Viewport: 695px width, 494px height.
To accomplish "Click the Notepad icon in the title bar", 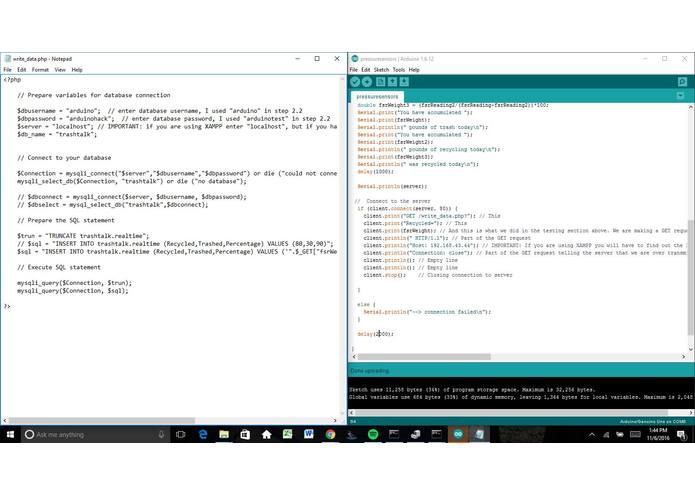I will click(8, 58).
